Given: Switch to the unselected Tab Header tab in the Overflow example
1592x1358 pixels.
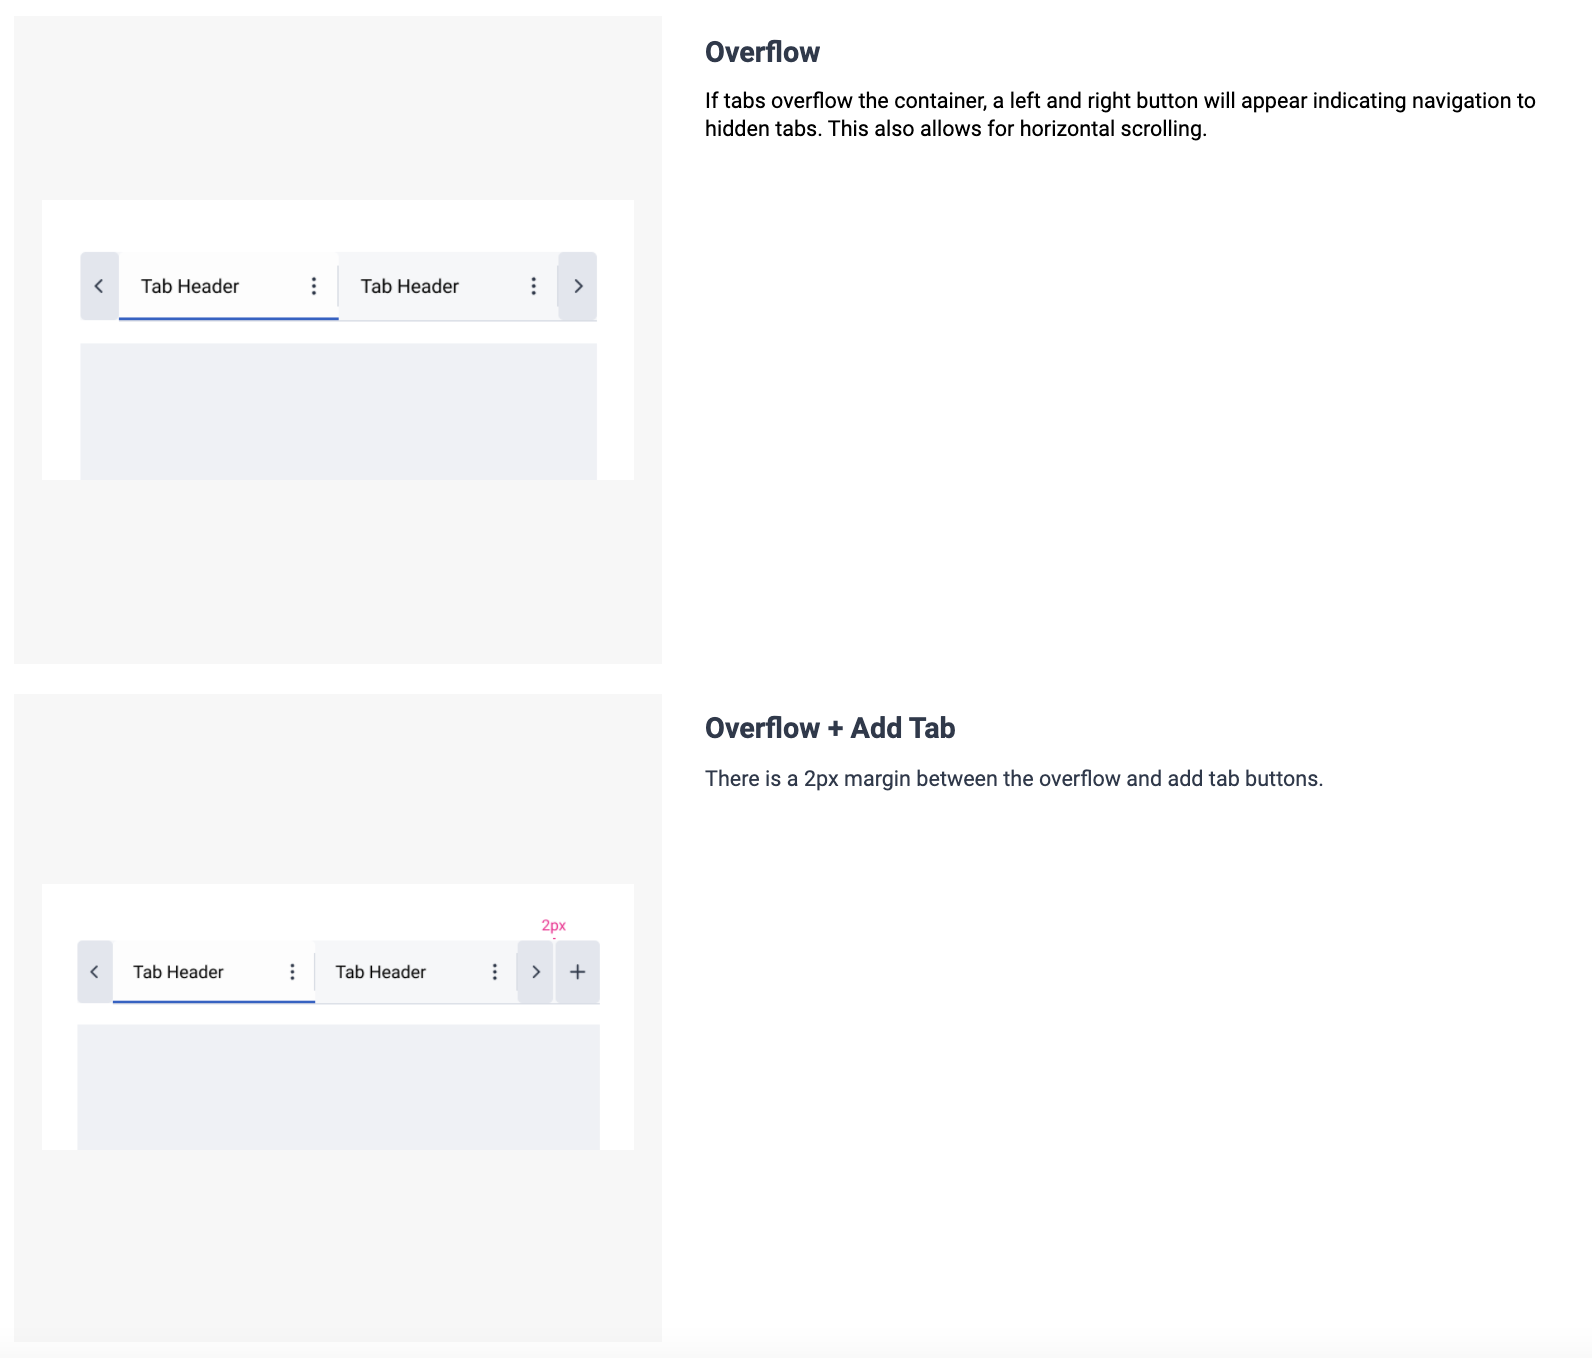Looking at the screenshot, I should coord(448,286).
